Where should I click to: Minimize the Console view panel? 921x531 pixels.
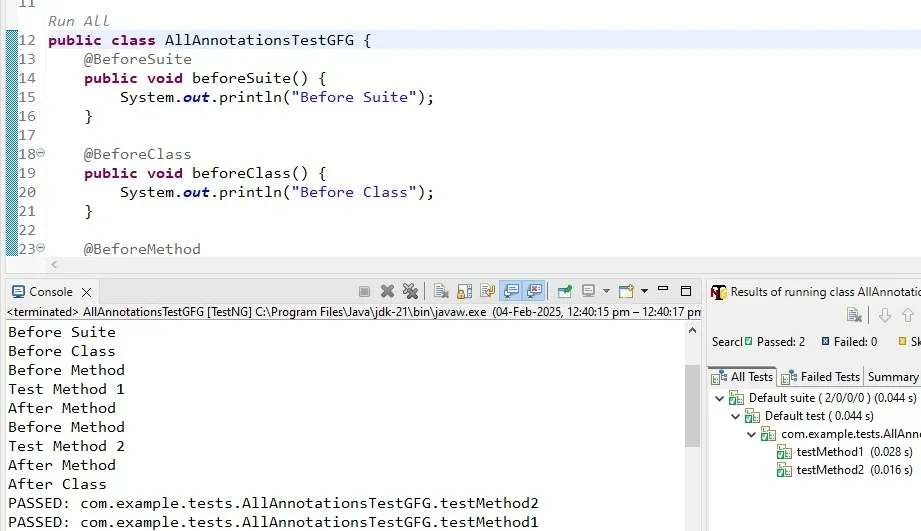[x=663, y=290]
